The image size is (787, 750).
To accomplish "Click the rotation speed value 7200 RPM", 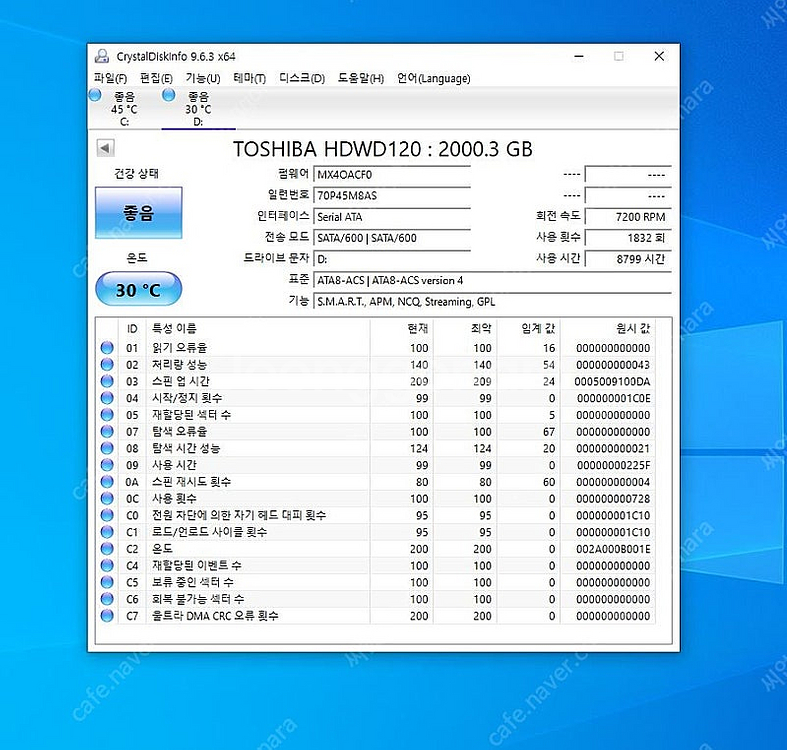I will pyautogui.click(x=628, y=217).
